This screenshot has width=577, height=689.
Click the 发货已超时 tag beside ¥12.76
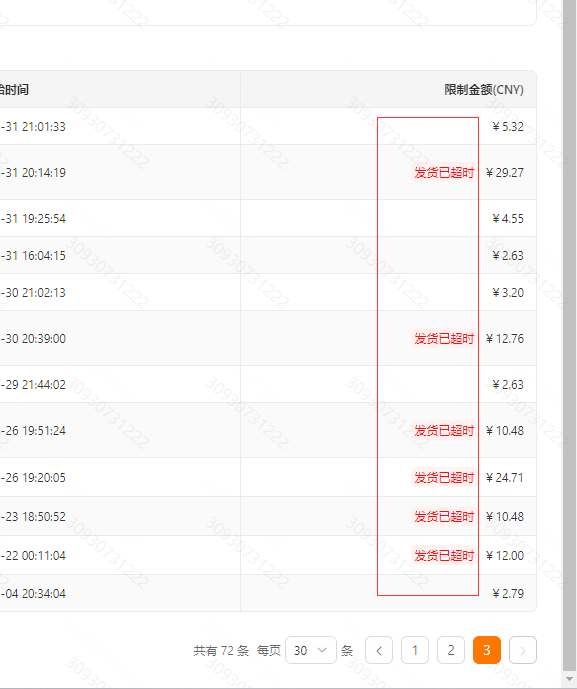tap(444, 338)
